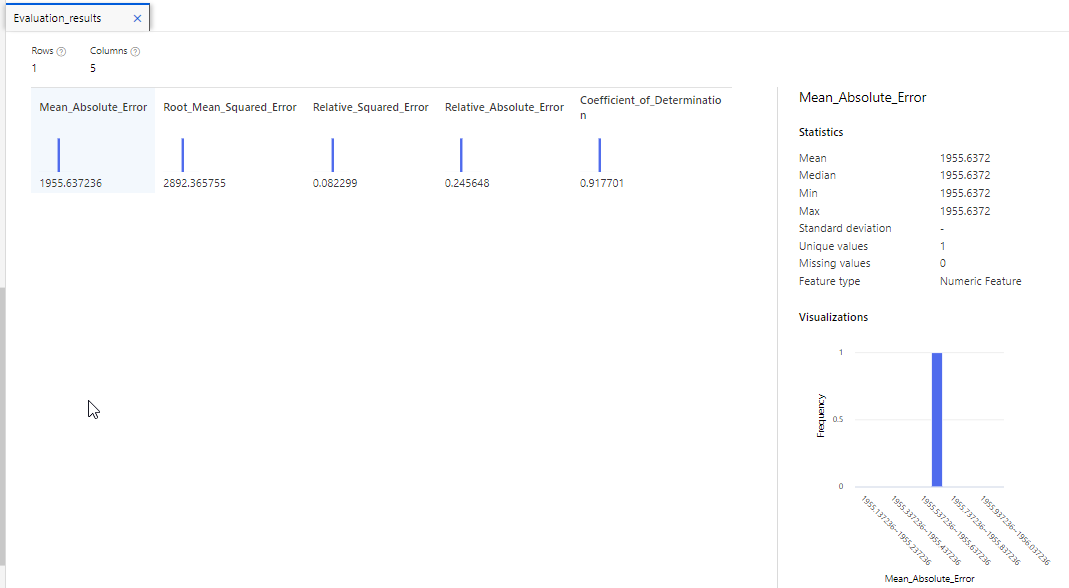
Task: Click the mini histogram under Coefficient_of_Determination
Action: (x=599, y=155)
